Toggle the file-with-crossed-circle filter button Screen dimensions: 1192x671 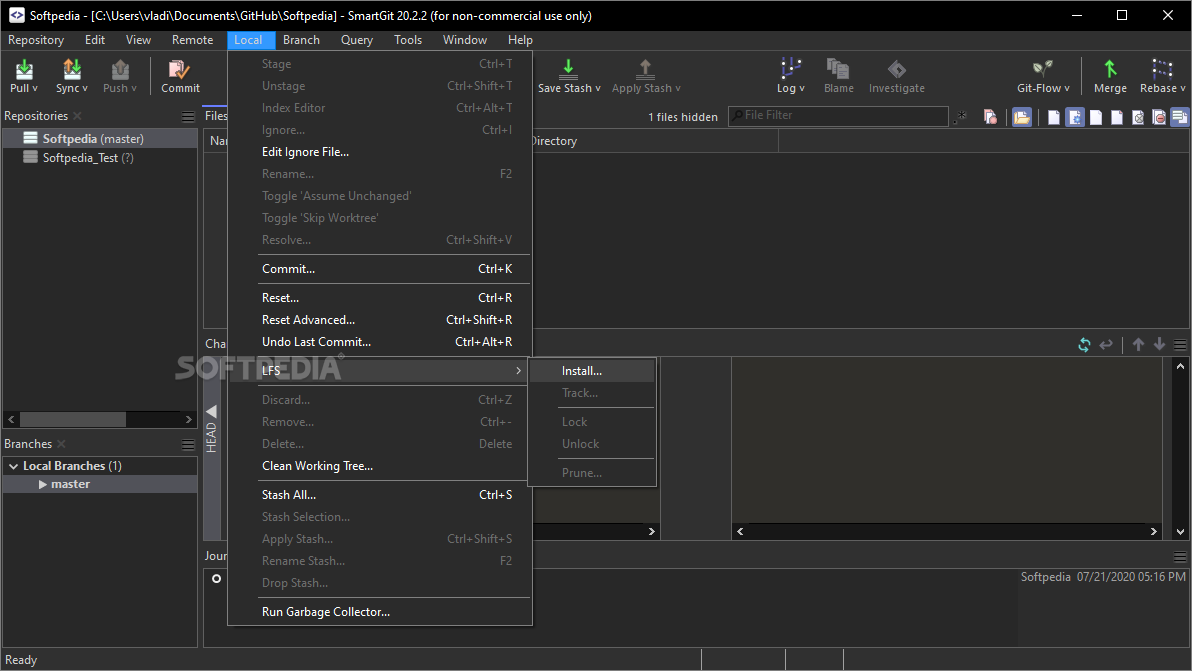1138,117
